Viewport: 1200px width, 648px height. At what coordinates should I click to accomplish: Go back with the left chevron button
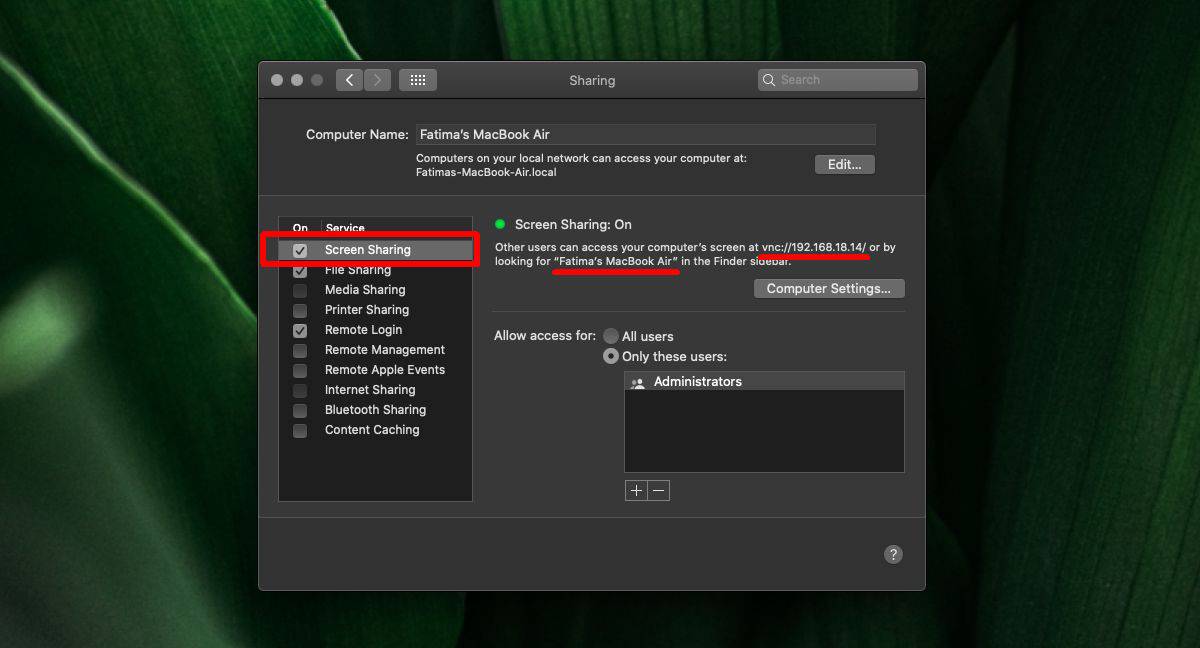(x=349, y=80)
